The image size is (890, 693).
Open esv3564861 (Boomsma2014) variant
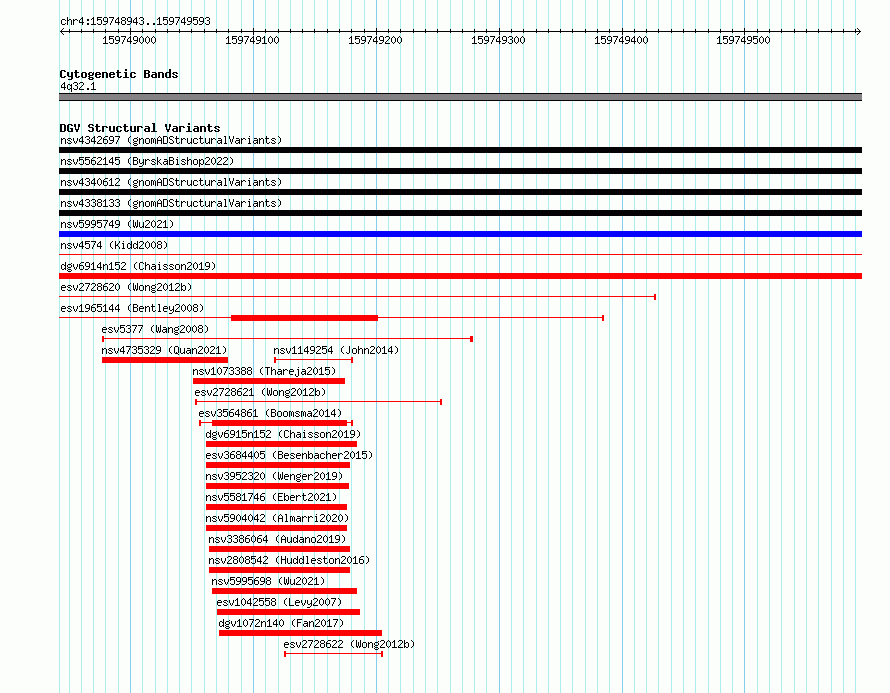[270, 413]
